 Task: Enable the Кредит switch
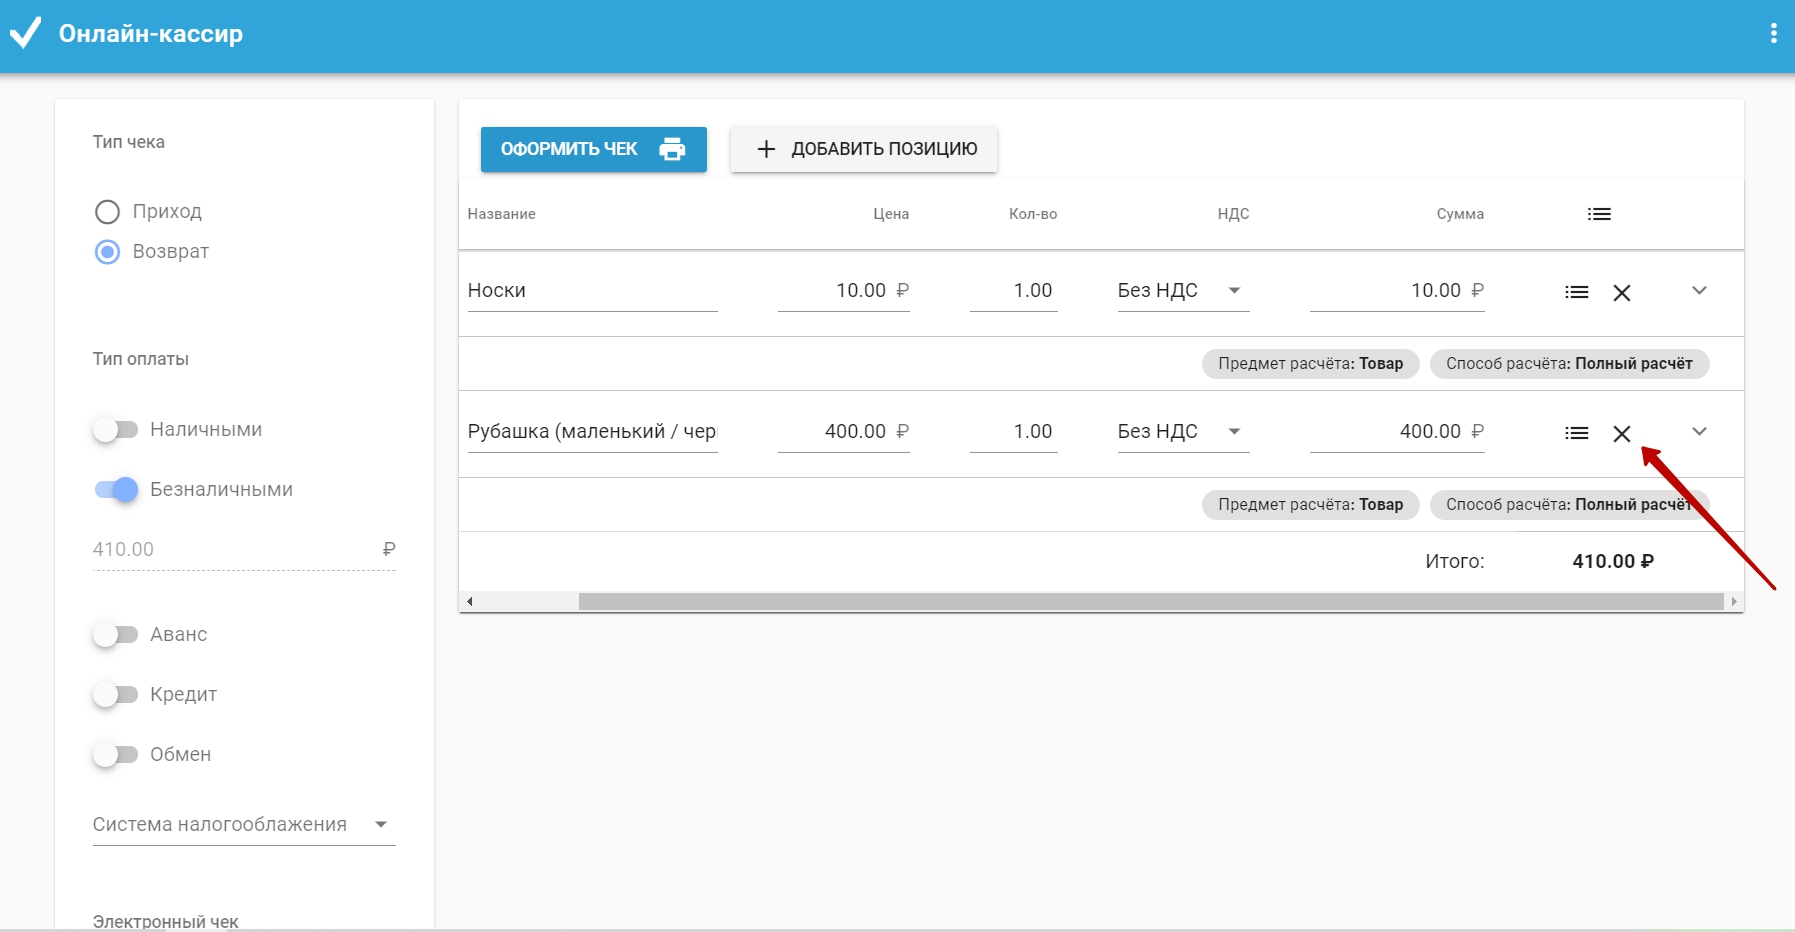(x=115, y=695)
